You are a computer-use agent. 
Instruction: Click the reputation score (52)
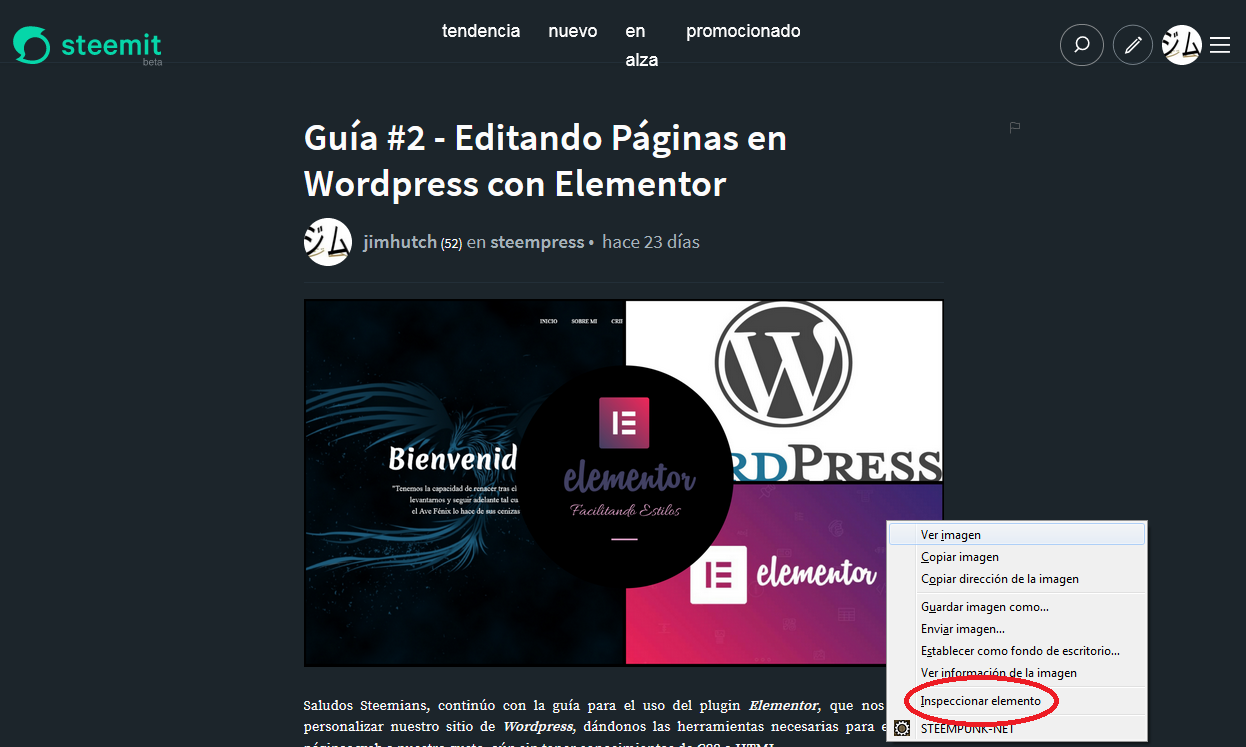(x=451, y=243)
